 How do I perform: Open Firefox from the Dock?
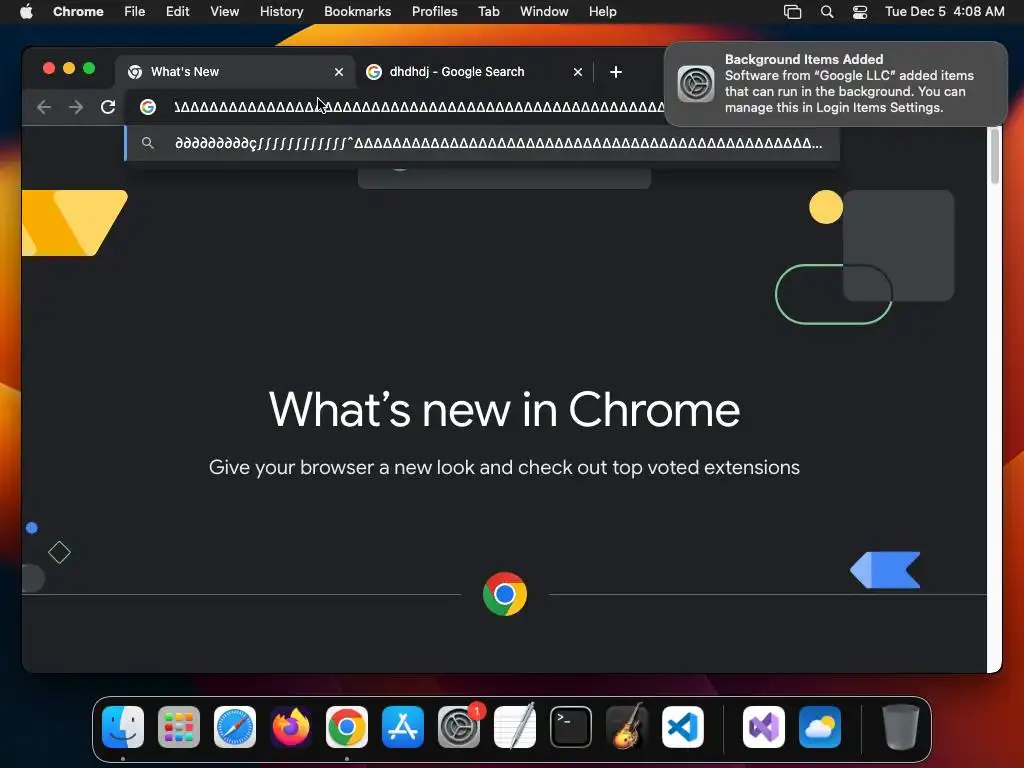click(291, 727)
